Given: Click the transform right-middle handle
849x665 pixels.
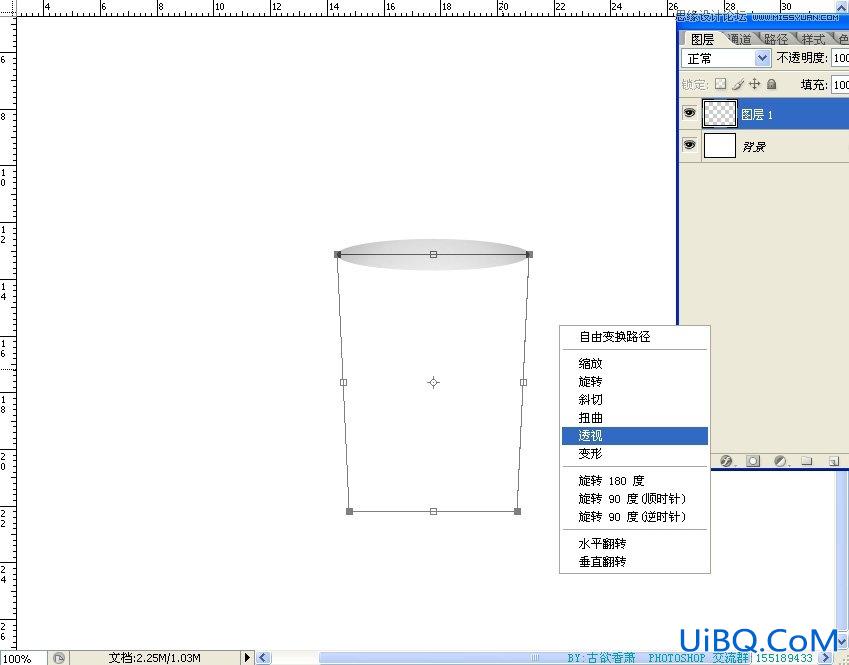Looking at the screenshot, I should [524, 382].
